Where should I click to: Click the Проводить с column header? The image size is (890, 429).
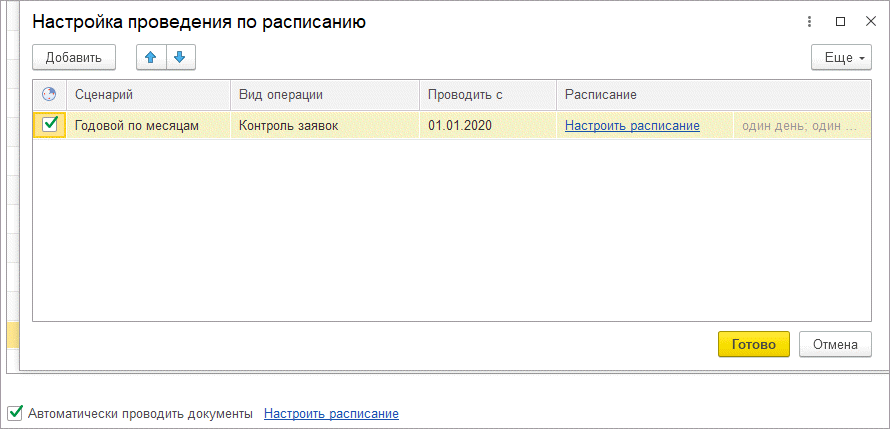487,94
